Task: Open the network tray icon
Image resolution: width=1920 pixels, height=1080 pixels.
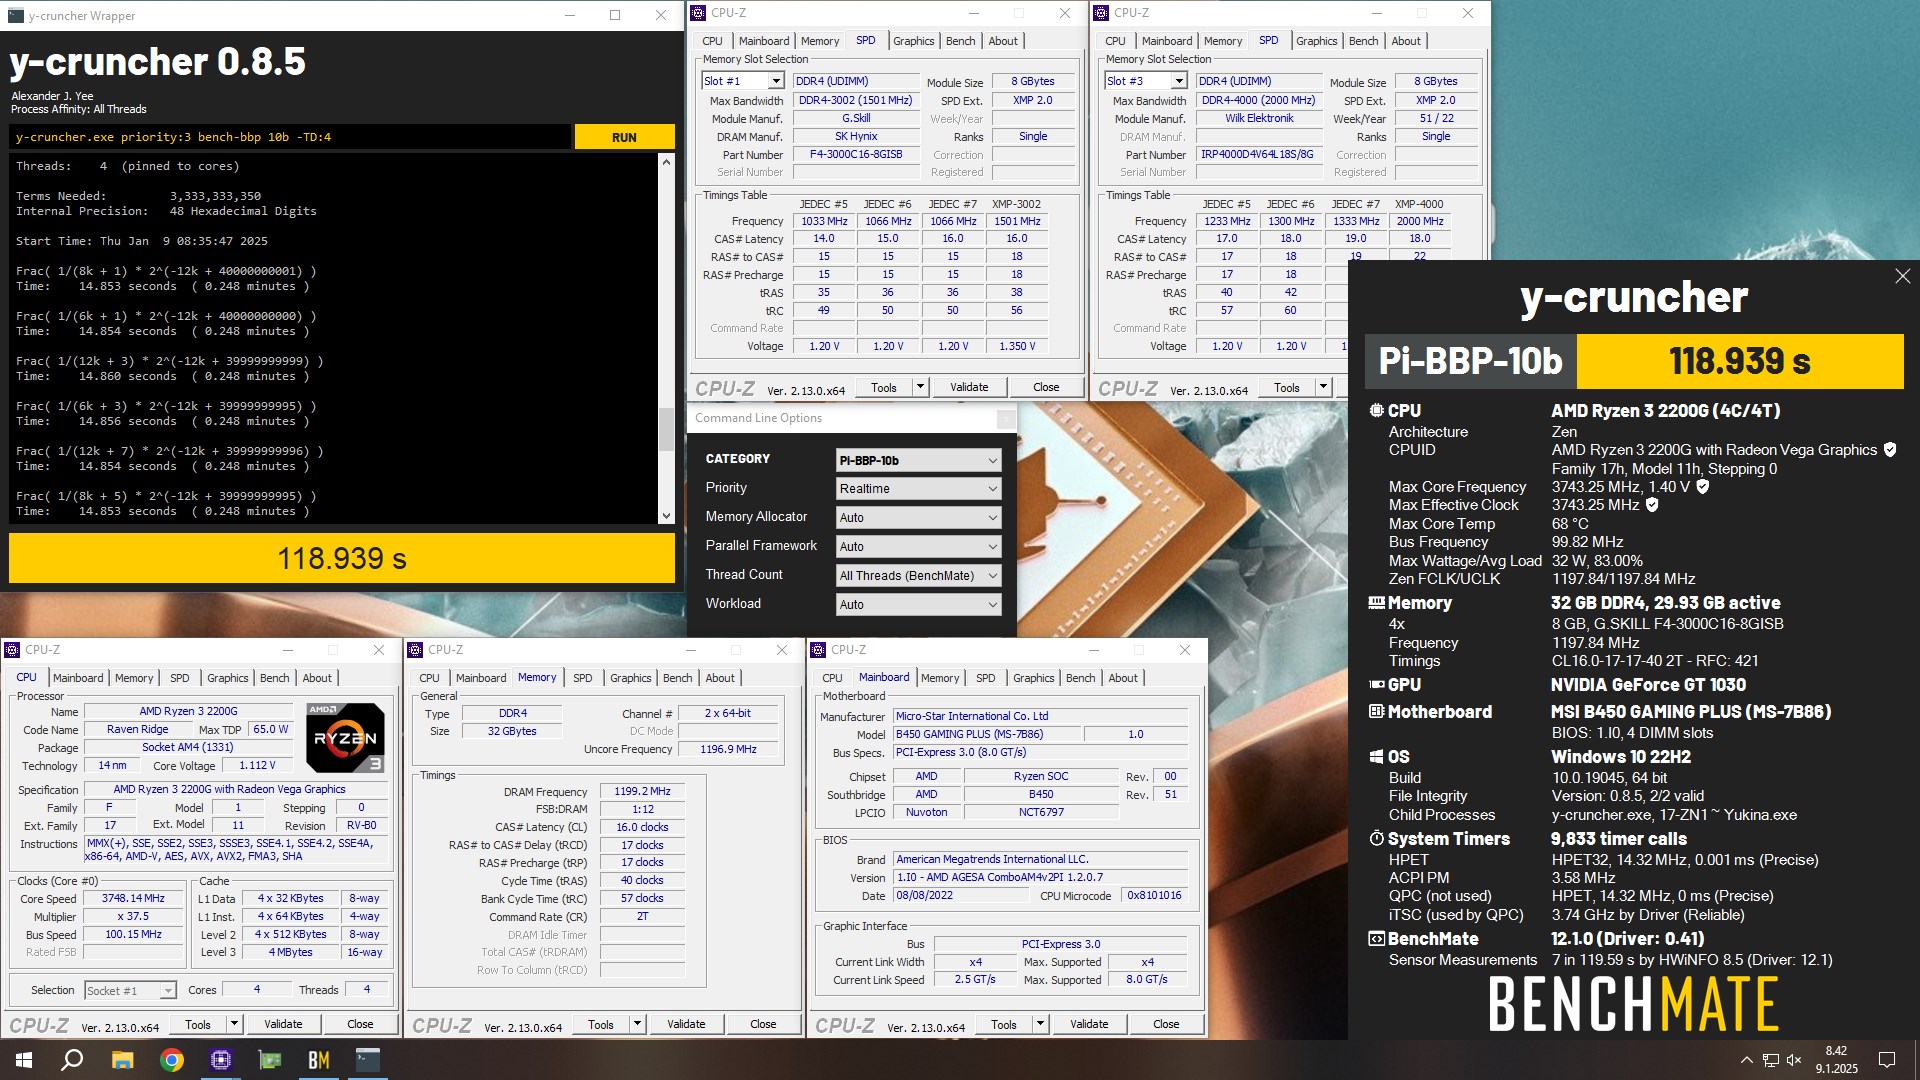Action: pyautogui.click(x=1770, y=1060)
